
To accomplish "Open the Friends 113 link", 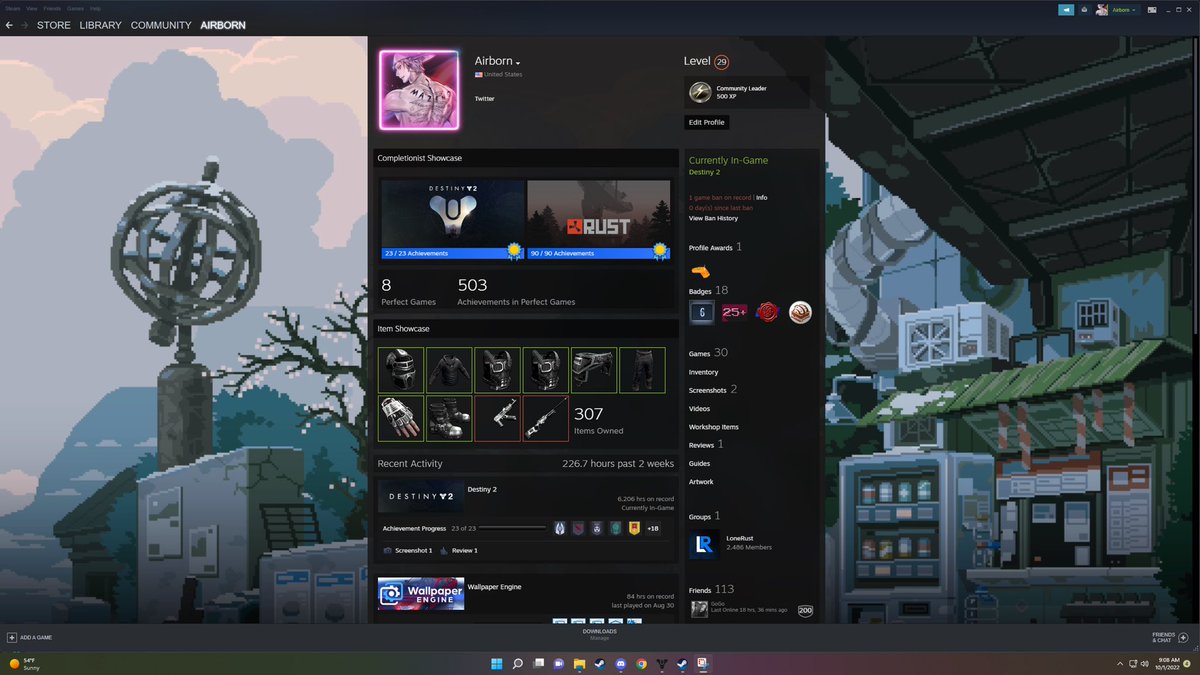I will tap(711, 590).
